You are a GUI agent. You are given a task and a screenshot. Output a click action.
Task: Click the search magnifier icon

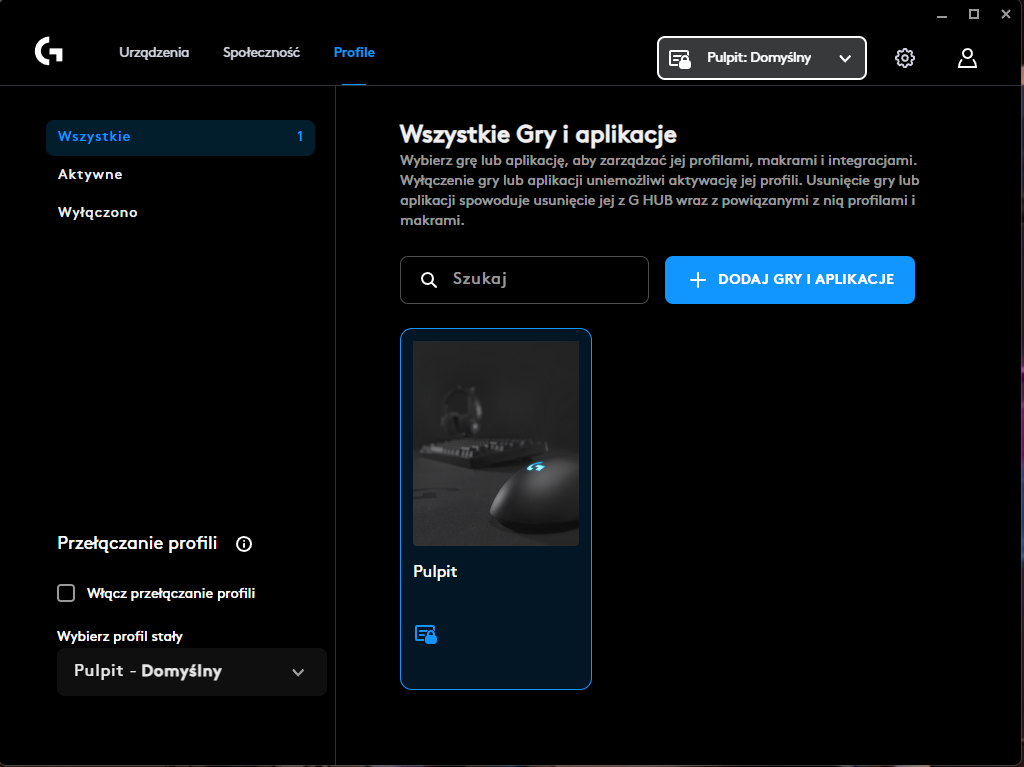[427, 280]
